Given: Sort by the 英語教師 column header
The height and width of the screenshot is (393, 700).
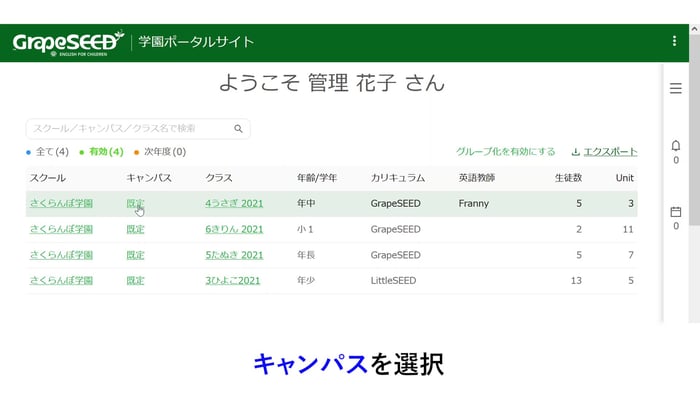Looking at the screenshot, I should 476,178.
